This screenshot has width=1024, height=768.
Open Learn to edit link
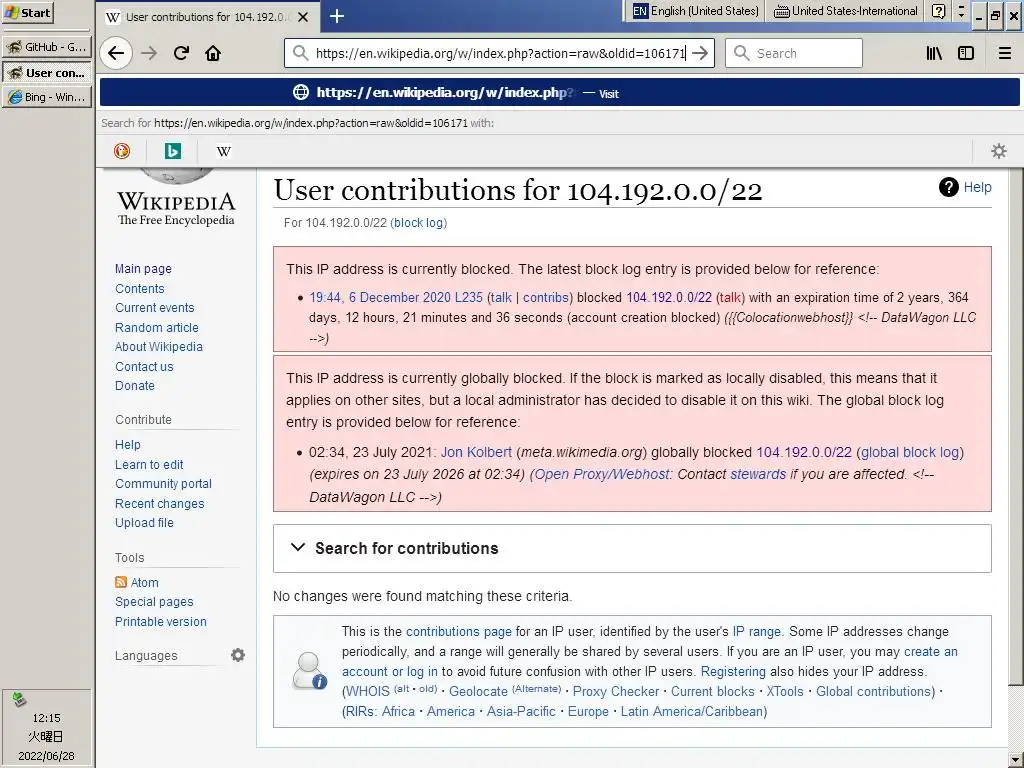click(x=149, y=464)
